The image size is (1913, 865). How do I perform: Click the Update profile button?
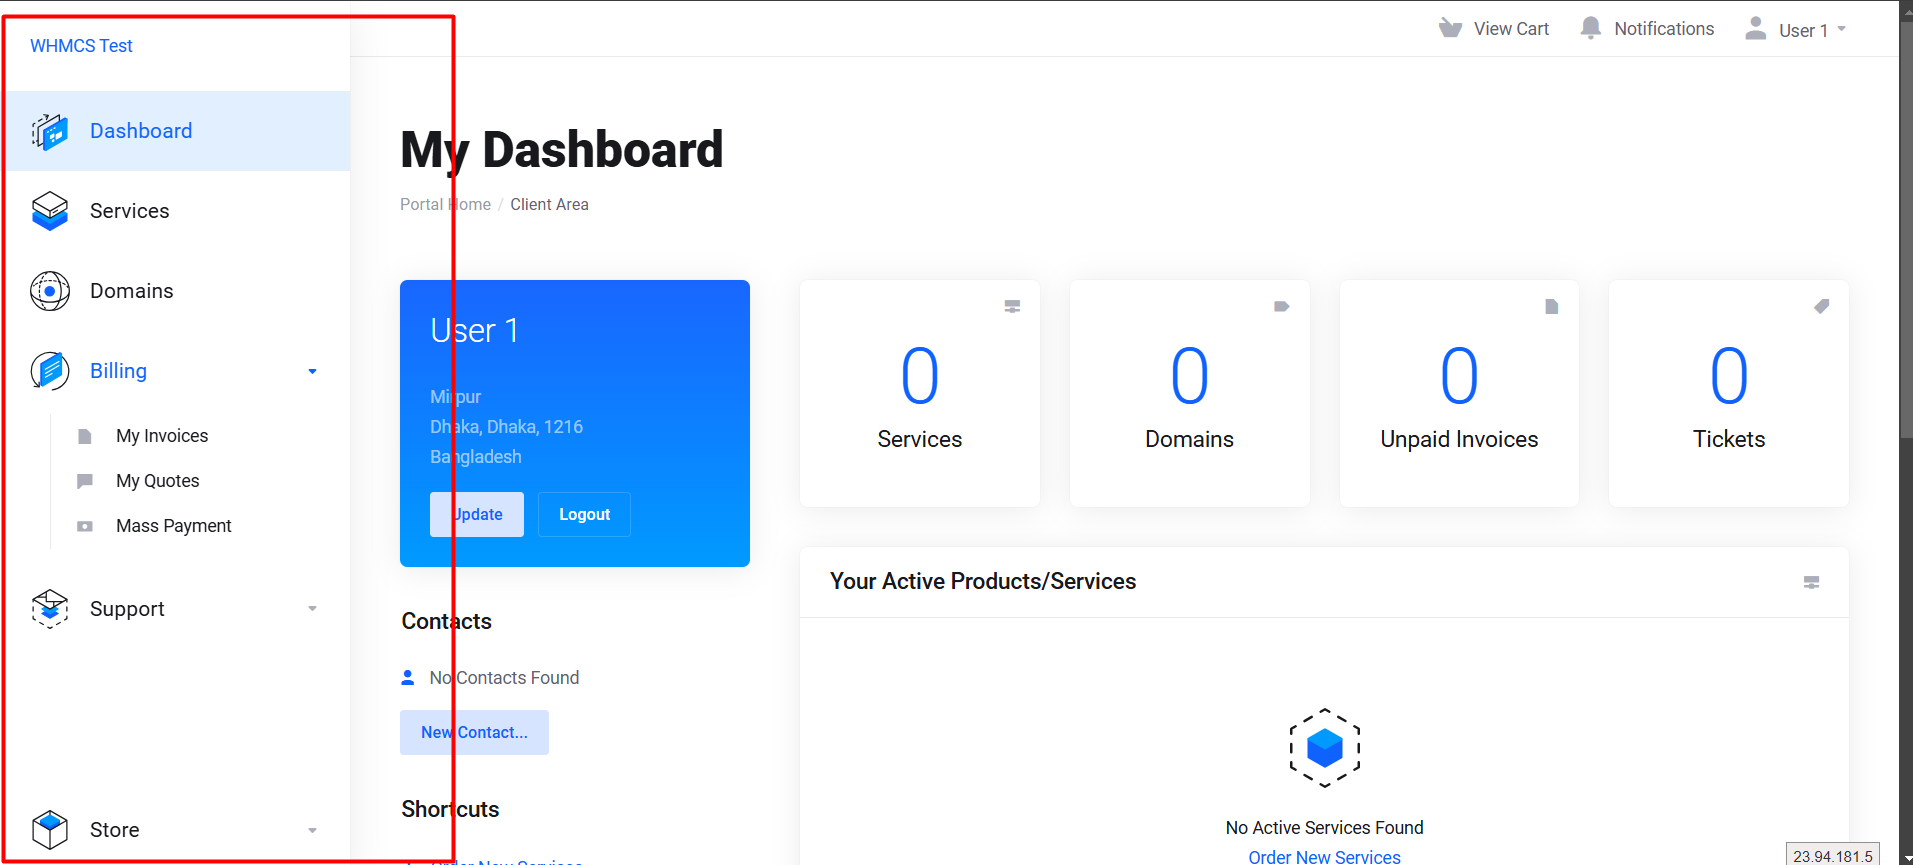[x=477, y=514]
